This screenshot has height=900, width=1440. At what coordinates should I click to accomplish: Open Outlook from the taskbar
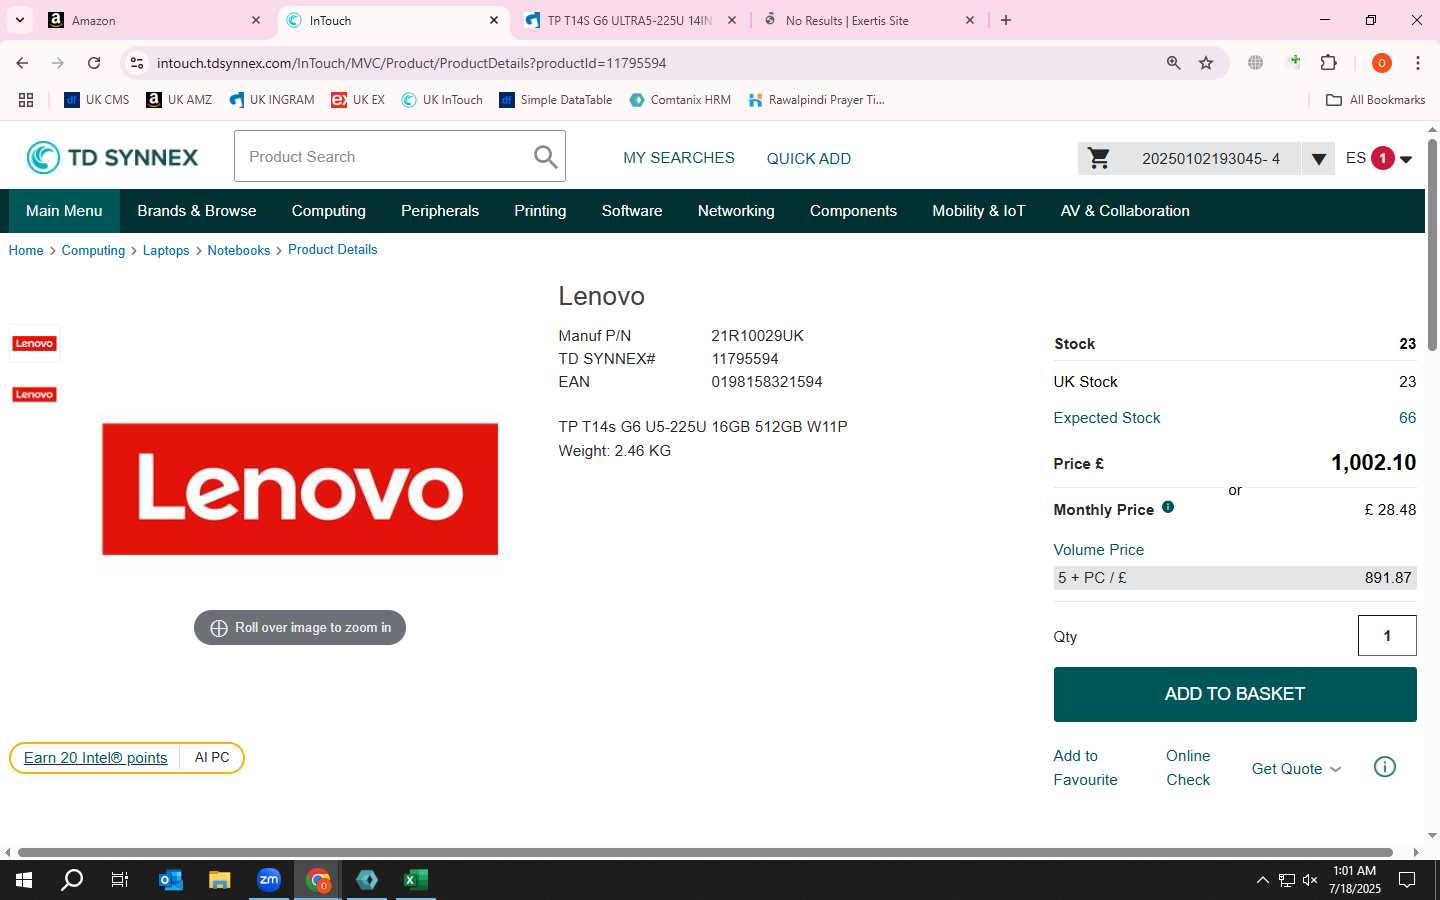(170, 880)
